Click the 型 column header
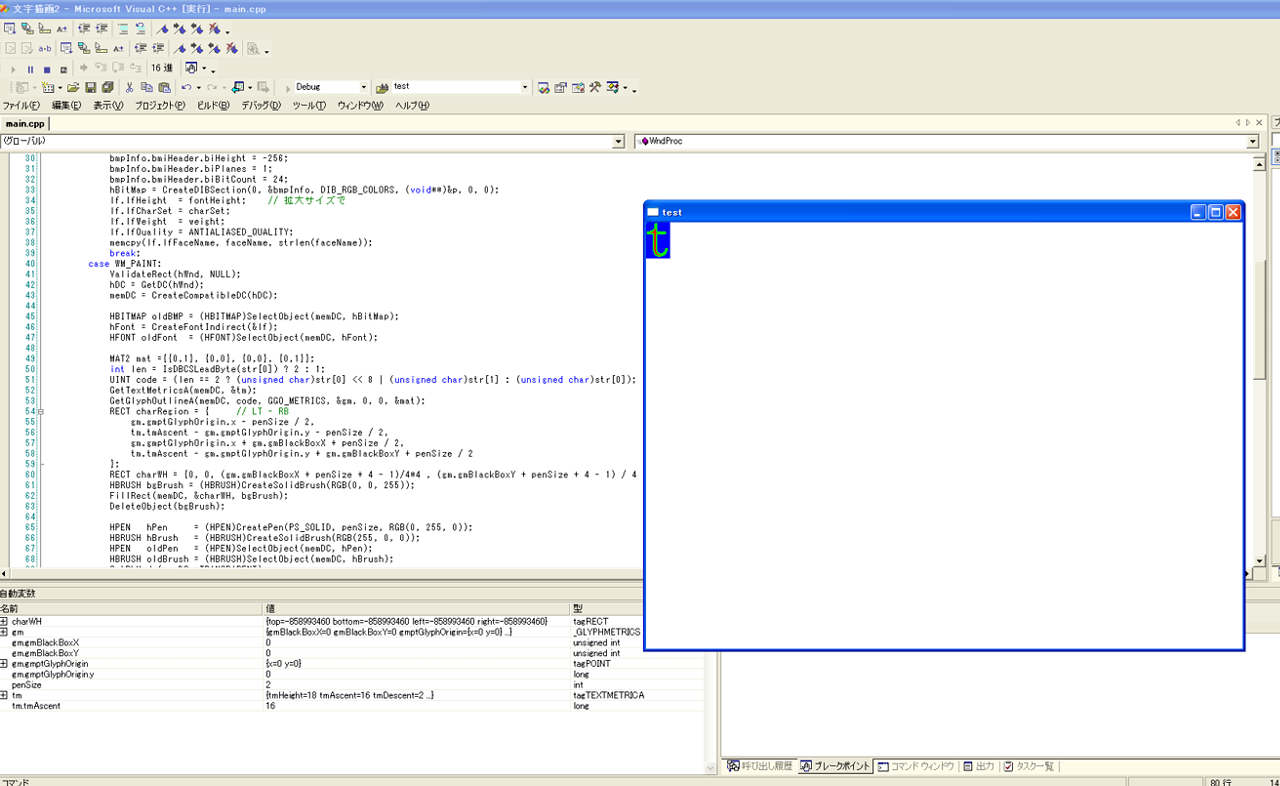The height and width of the screenshot is (786, 1280). click(636, 608)
